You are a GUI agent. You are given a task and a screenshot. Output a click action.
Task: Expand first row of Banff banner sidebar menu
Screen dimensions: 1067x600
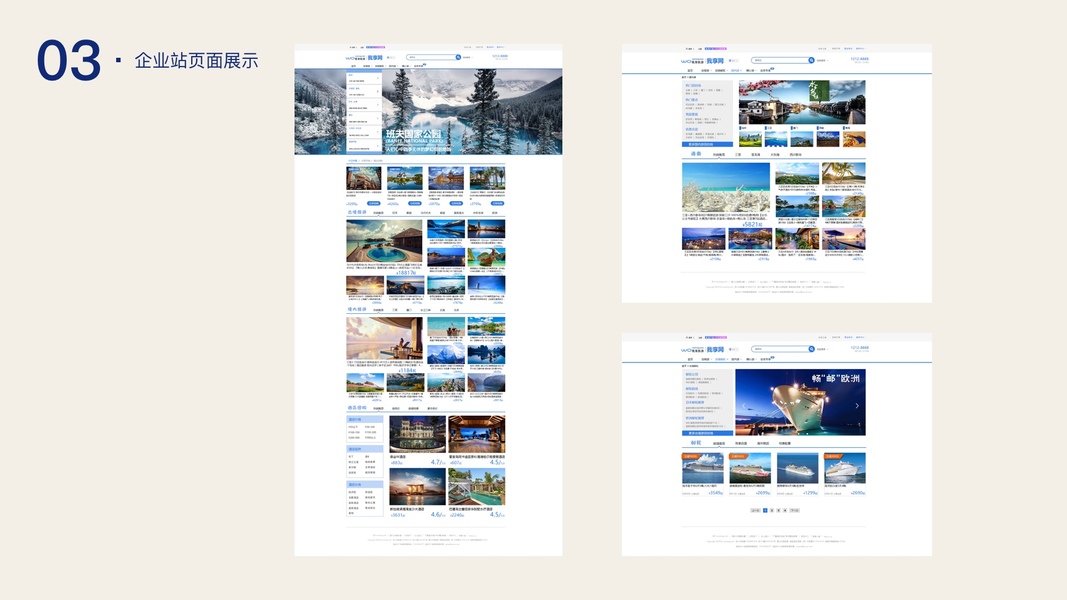tap(364, 78)
